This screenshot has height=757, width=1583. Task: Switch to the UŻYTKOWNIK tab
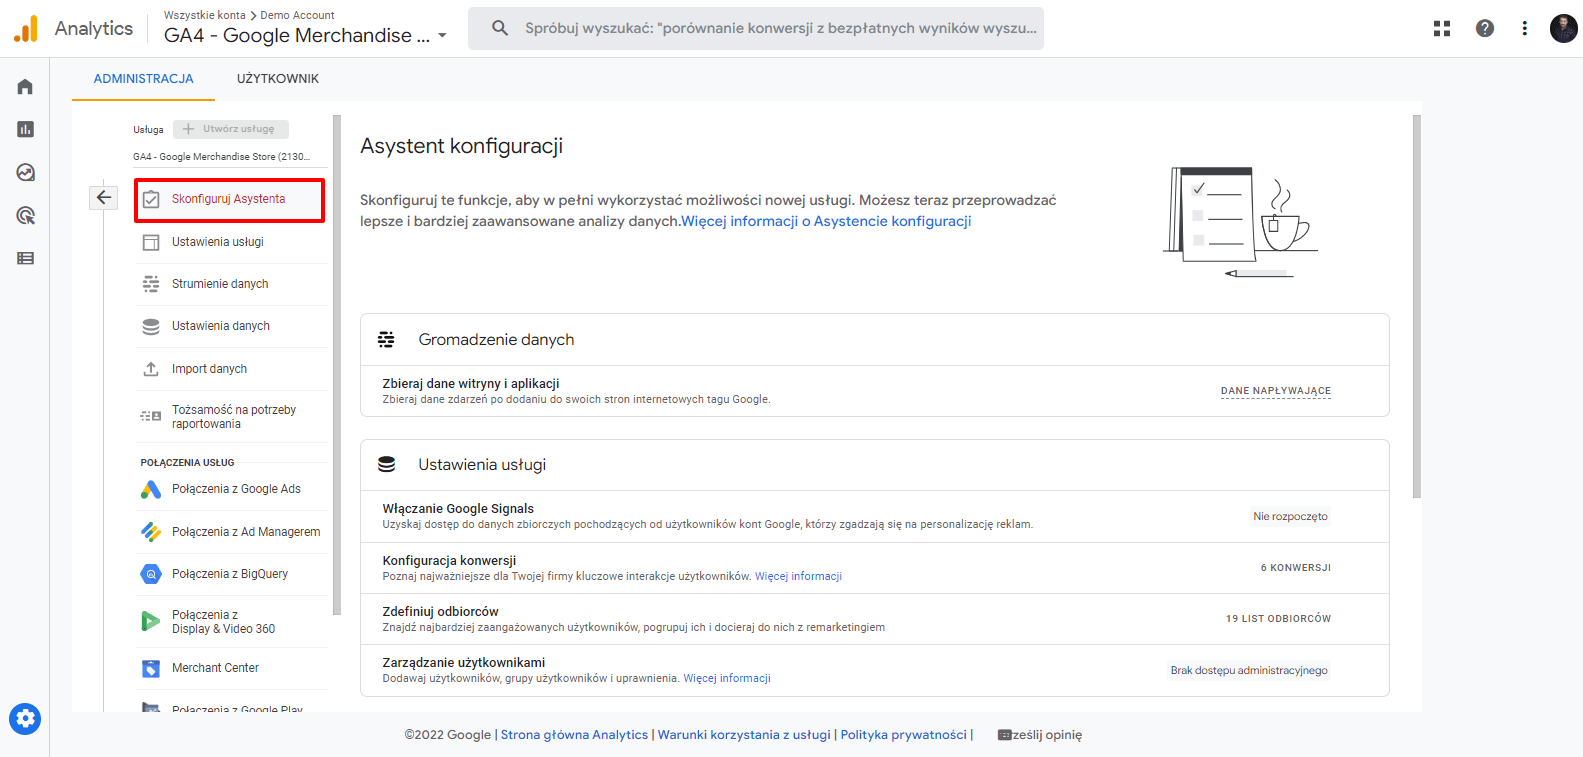[x=278, y=79]
